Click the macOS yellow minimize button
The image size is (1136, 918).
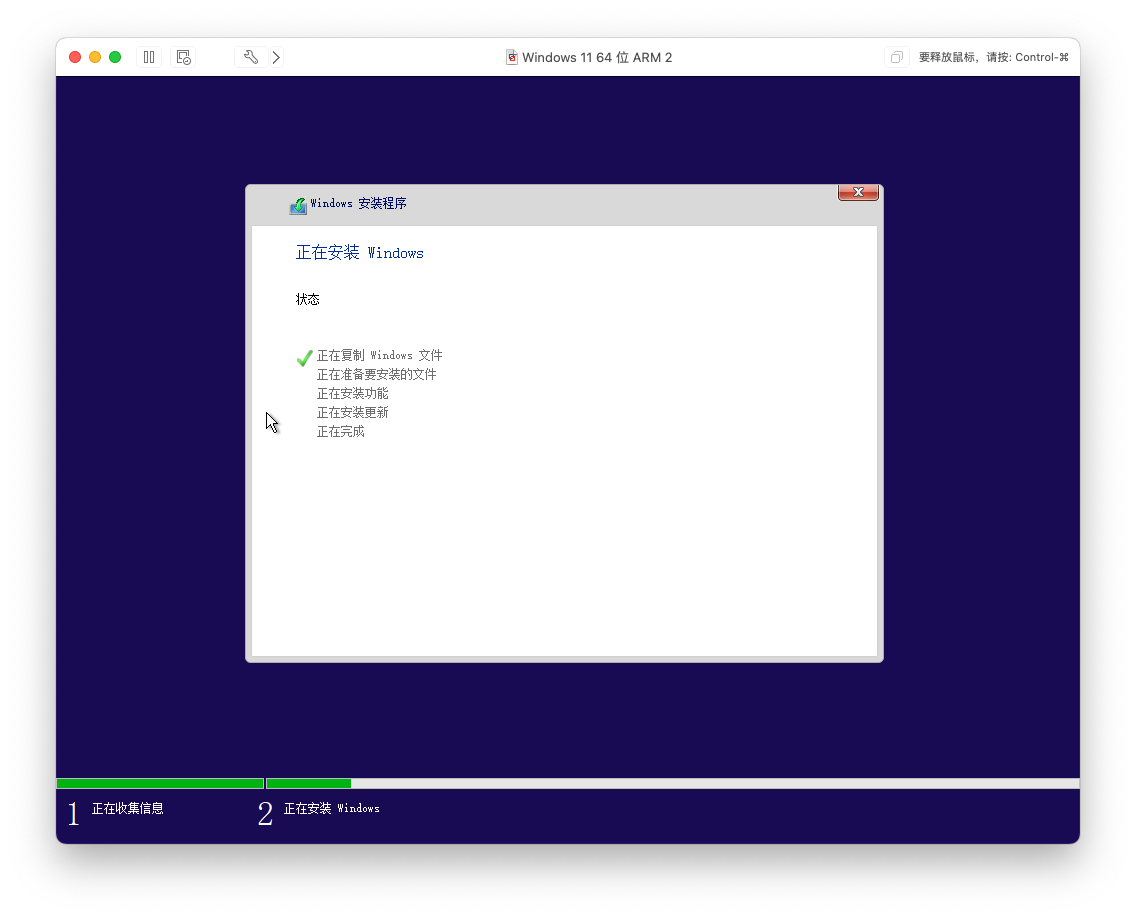[x=95, y=57]
